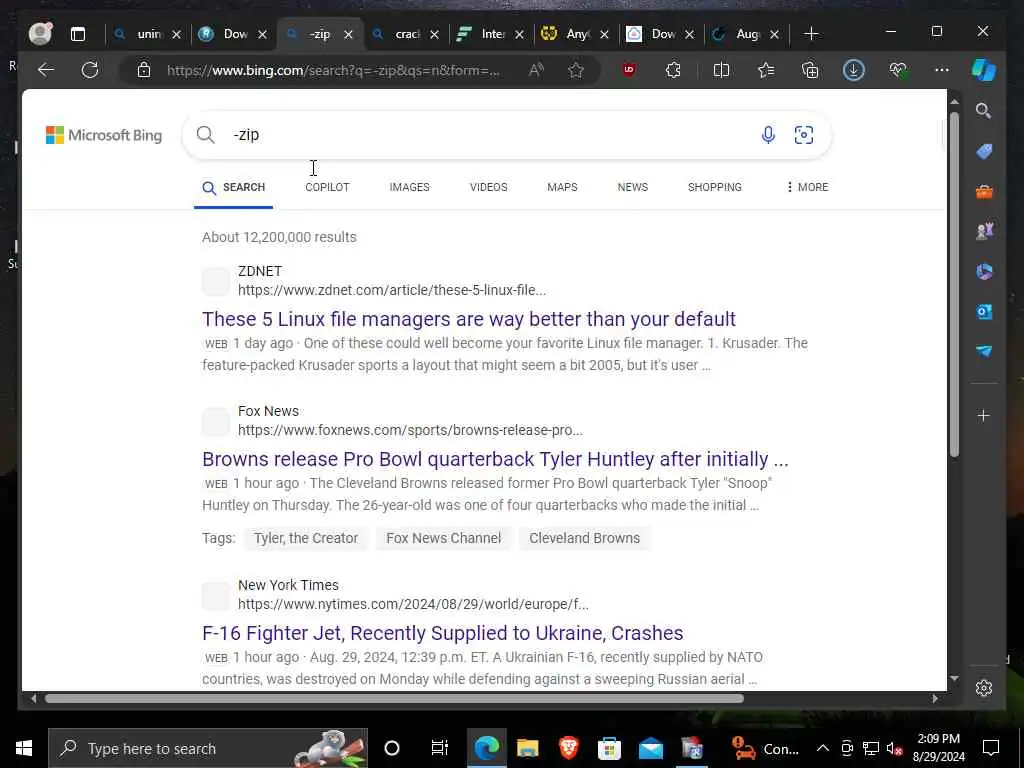
Task: Go back using the back arrow
Action: pos(46,70)
